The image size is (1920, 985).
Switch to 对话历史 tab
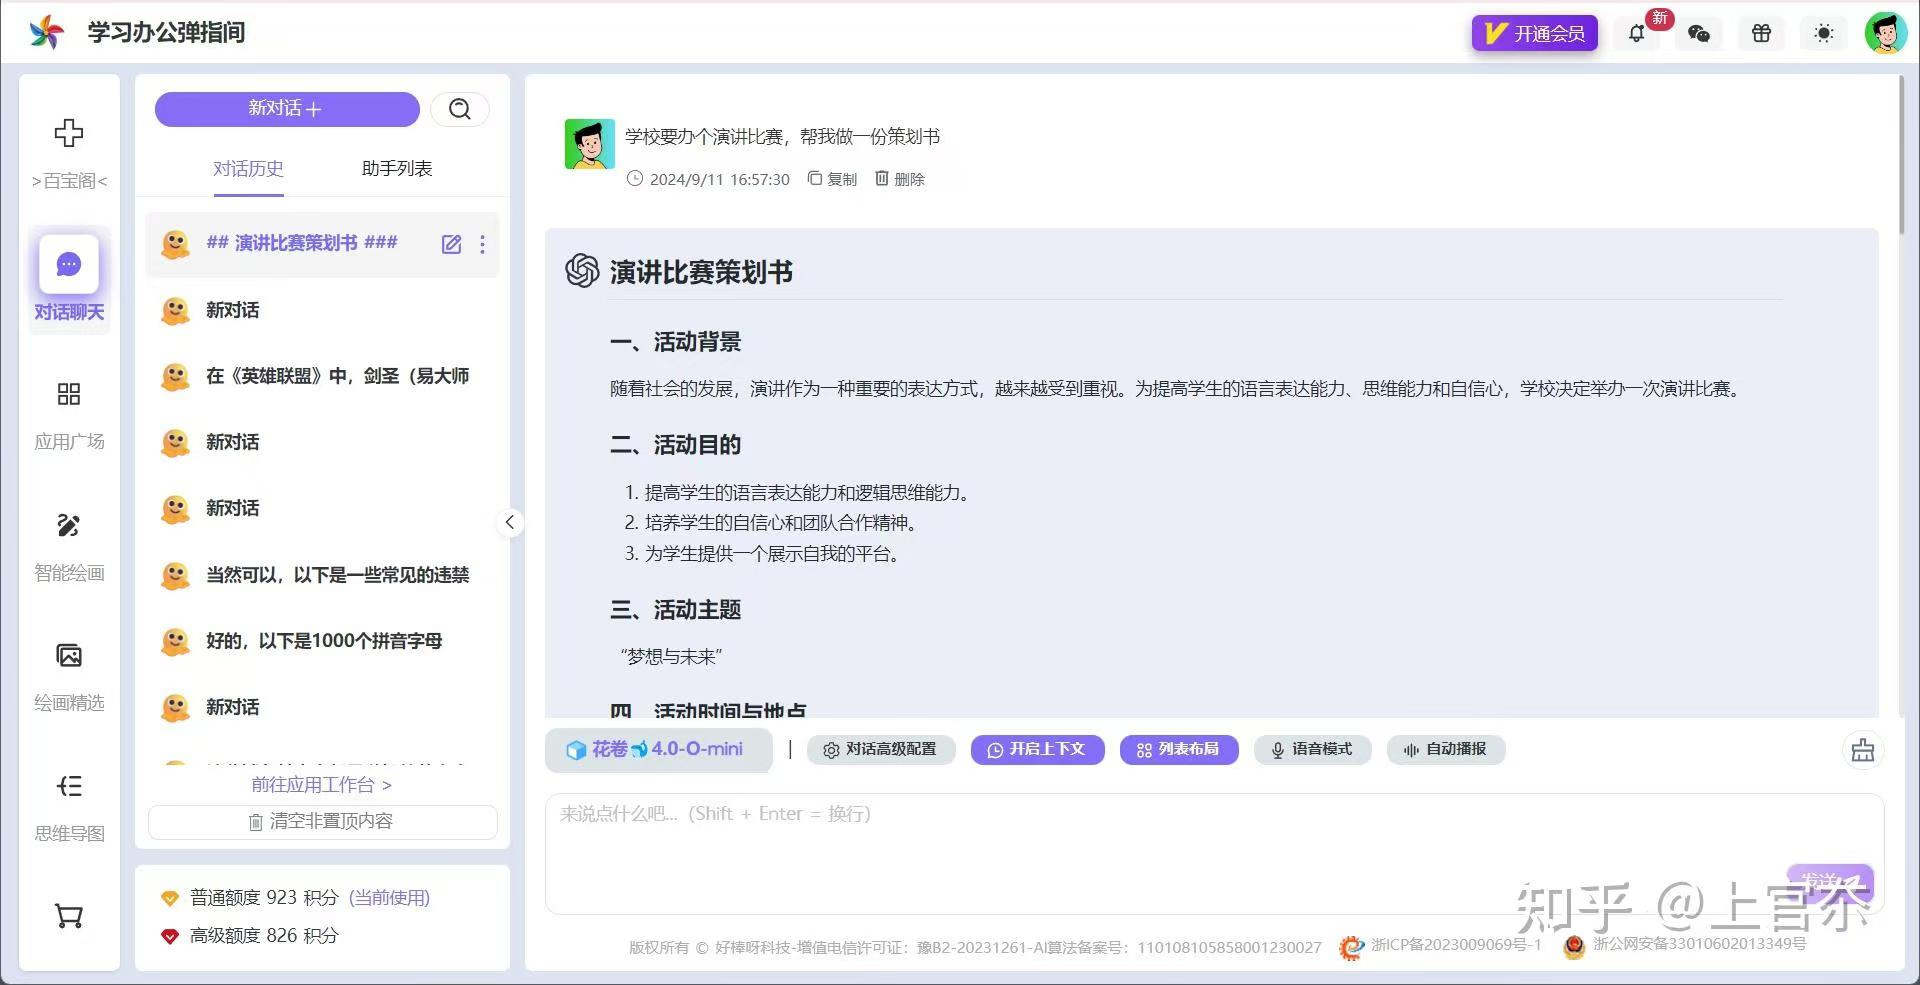(x=248, y=169)
